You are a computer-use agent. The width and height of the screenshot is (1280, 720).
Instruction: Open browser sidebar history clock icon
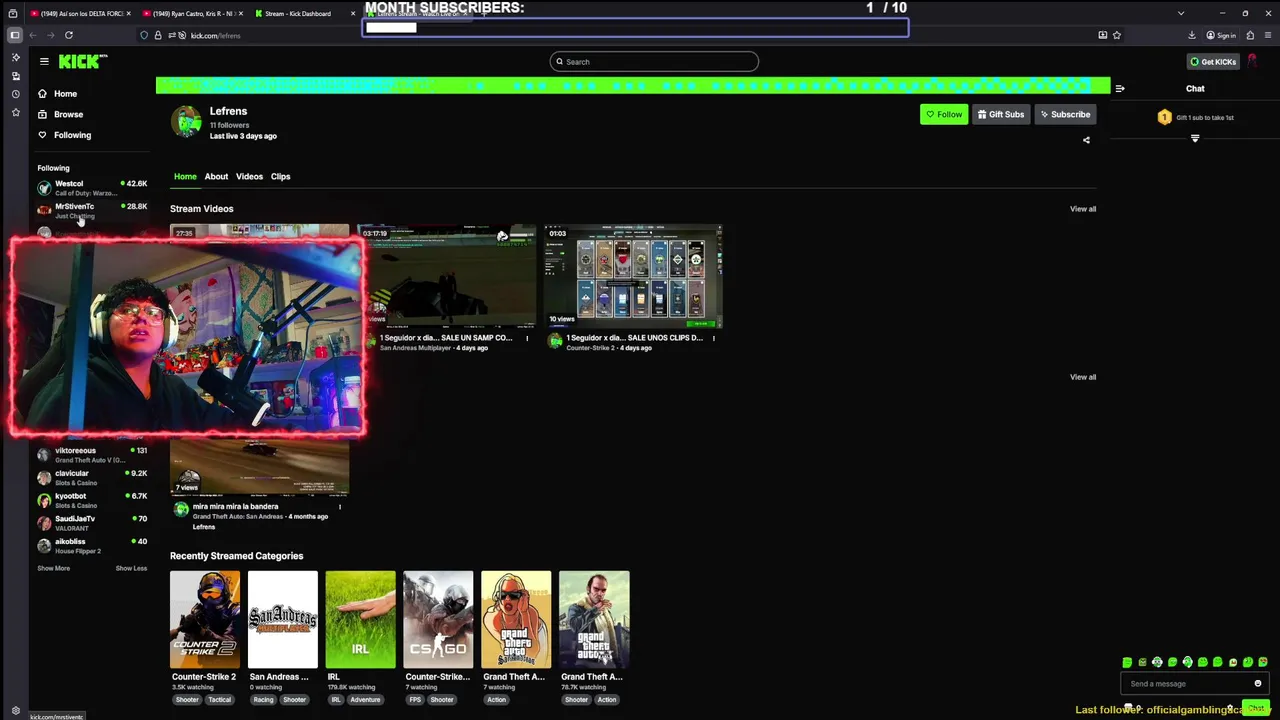(x=15, y=94)
